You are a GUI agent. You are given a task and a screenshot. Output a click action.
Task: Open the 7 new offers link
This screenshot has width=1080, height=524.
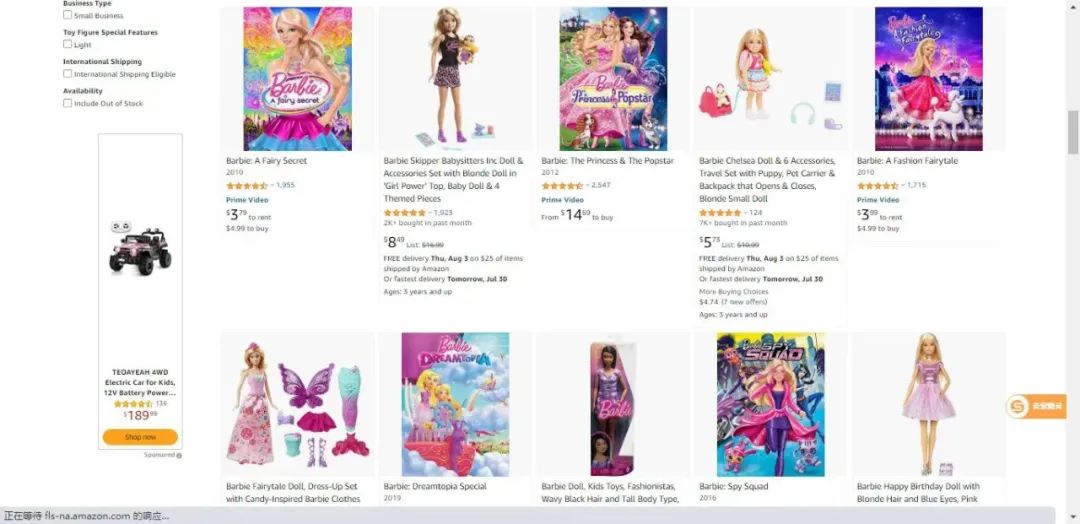pyautogui.click(x=745, y=302)
